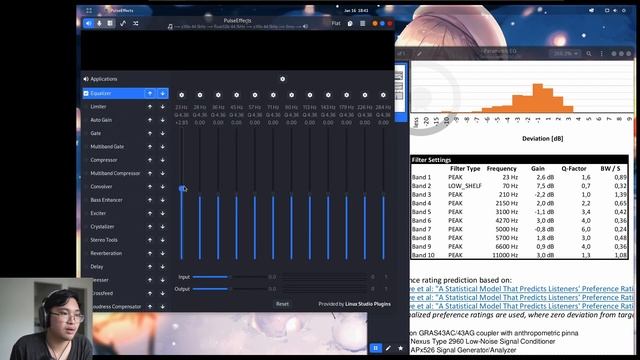Click the pause icon at bottom right

pos(376,348)
